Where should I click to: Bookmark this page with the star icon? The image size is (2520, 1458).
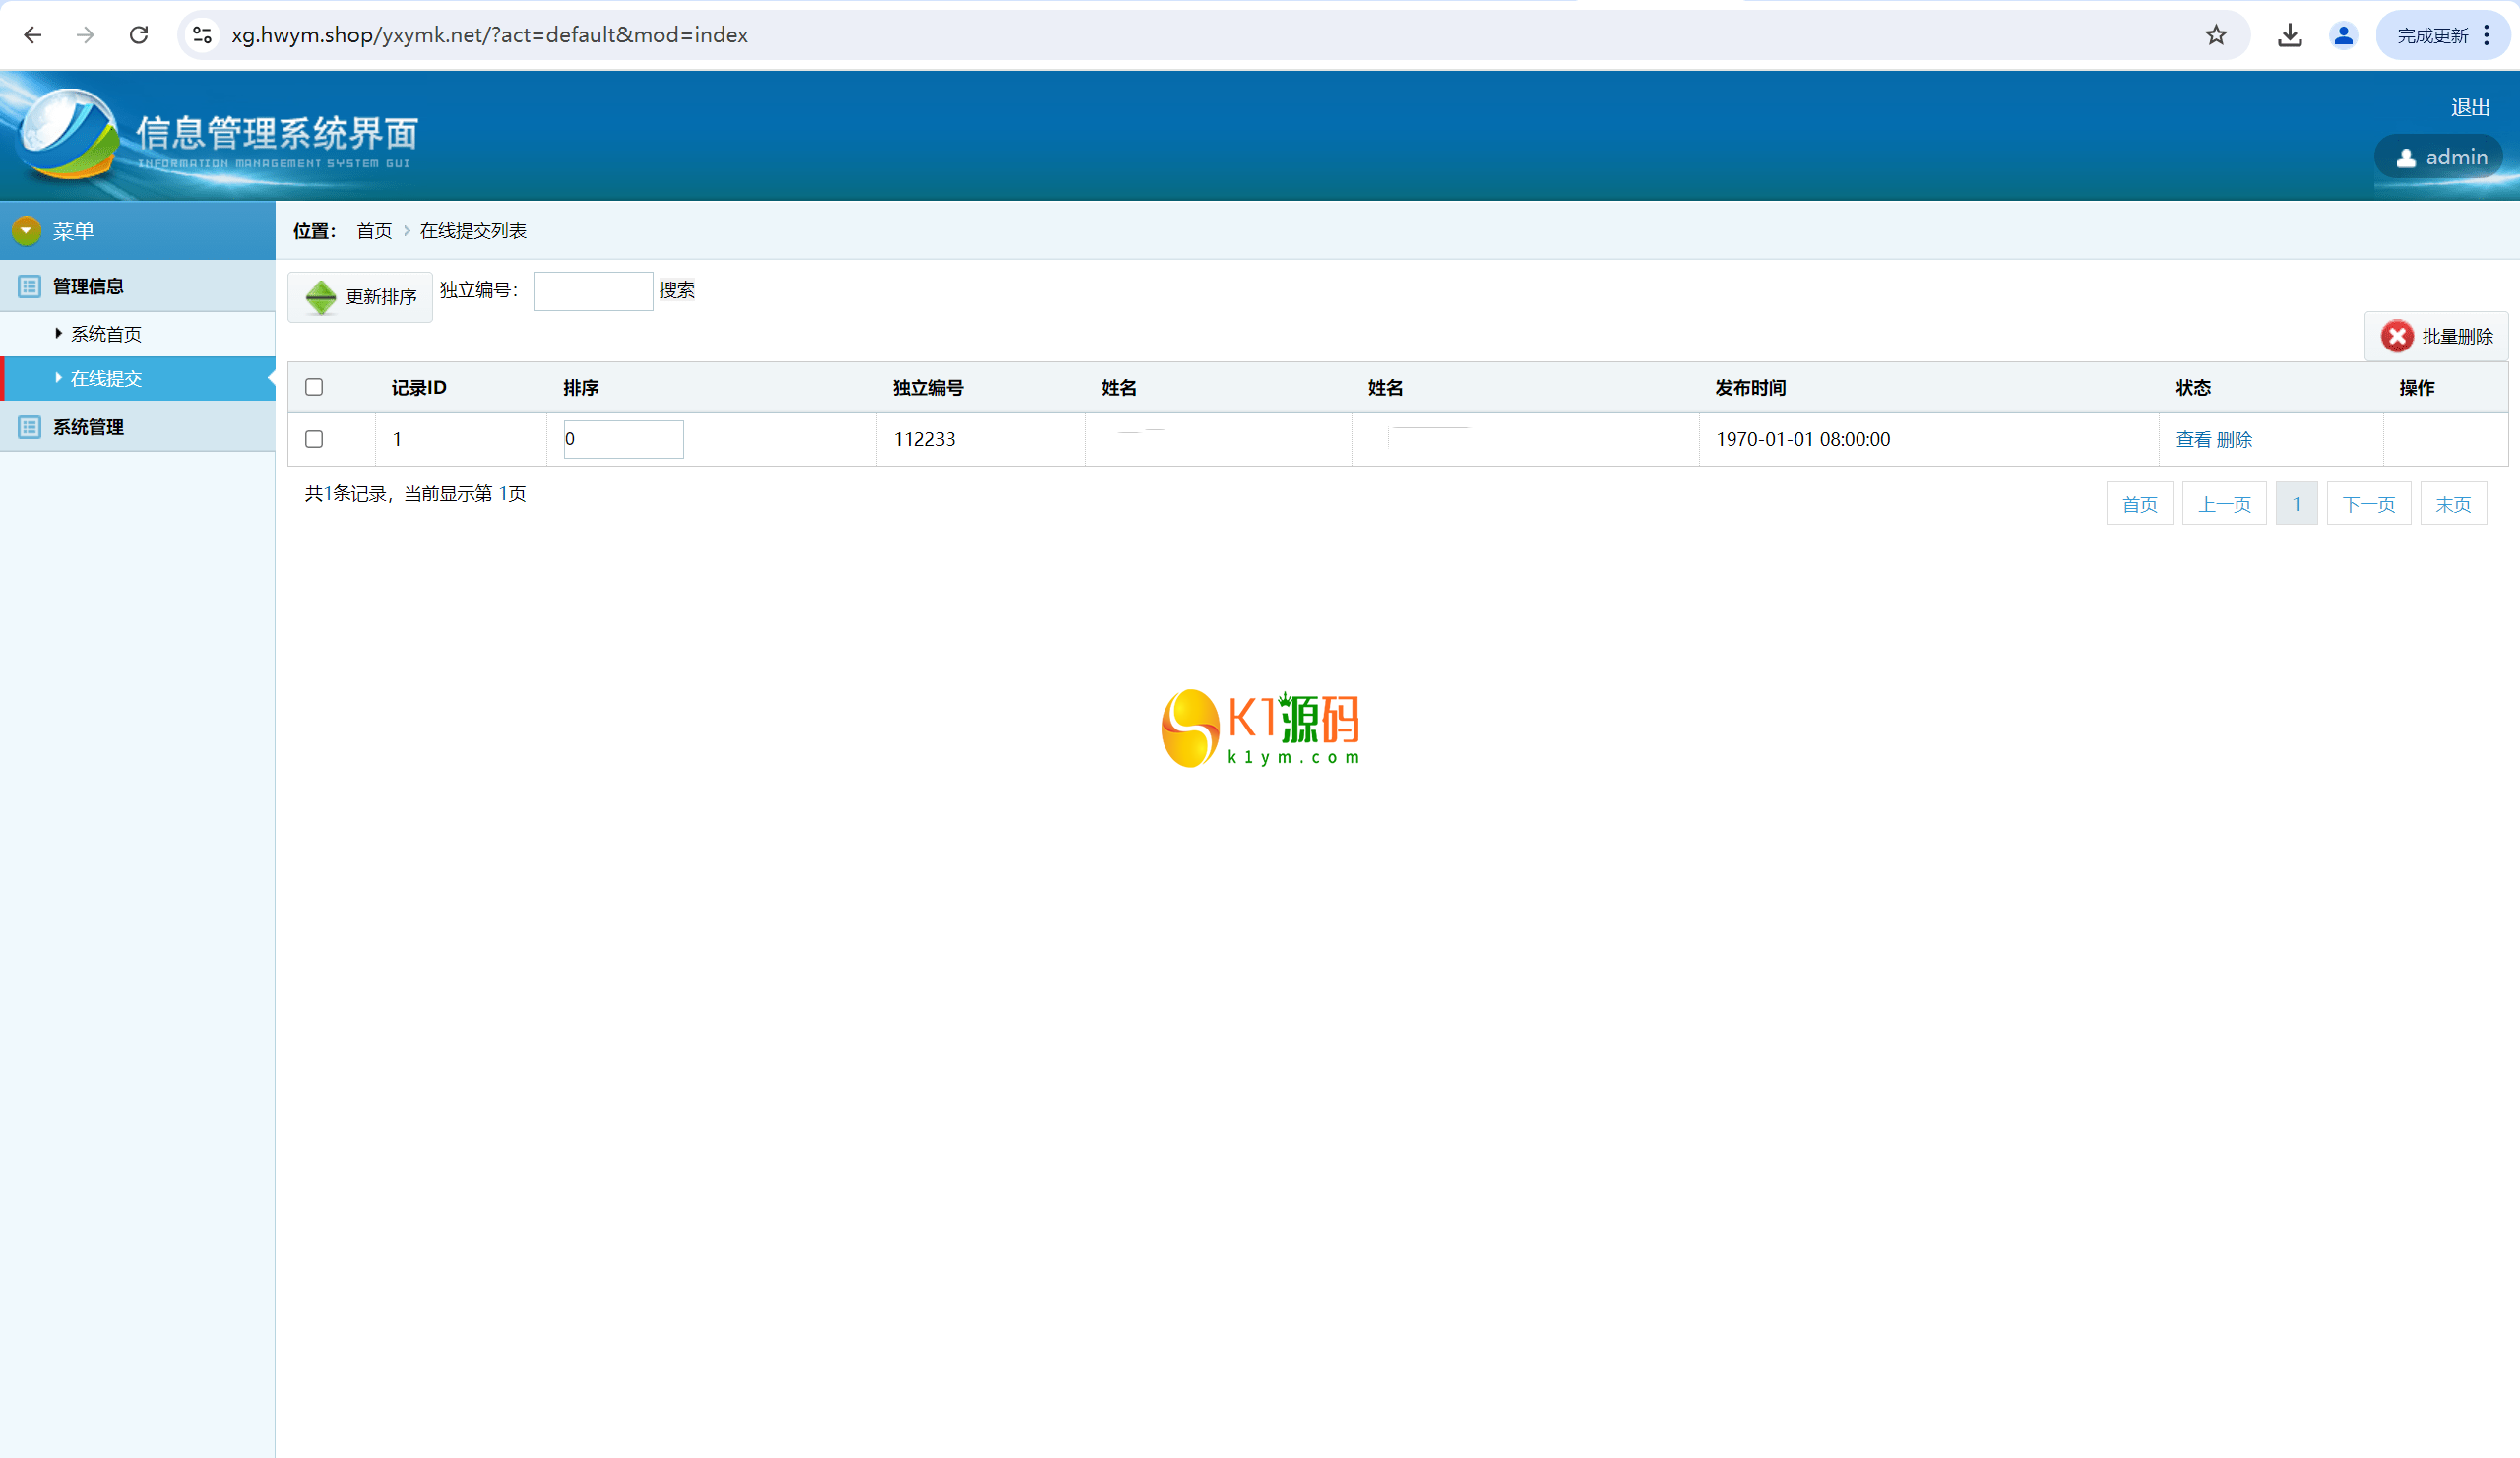pos(2216,35)
